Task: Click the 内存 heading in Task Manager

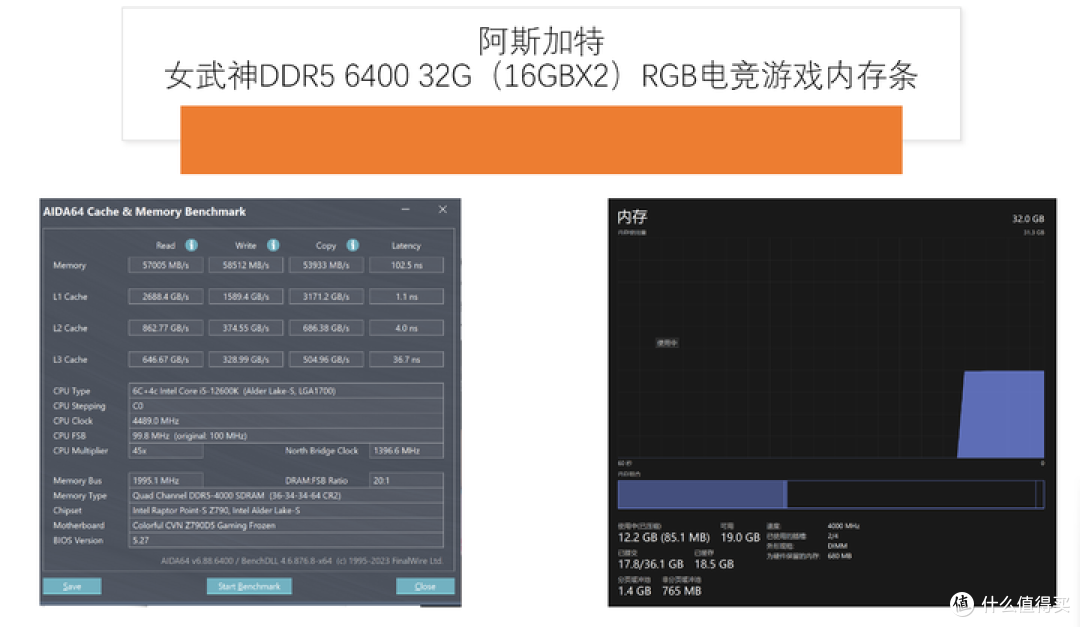Action: click(x=632, y=217)
